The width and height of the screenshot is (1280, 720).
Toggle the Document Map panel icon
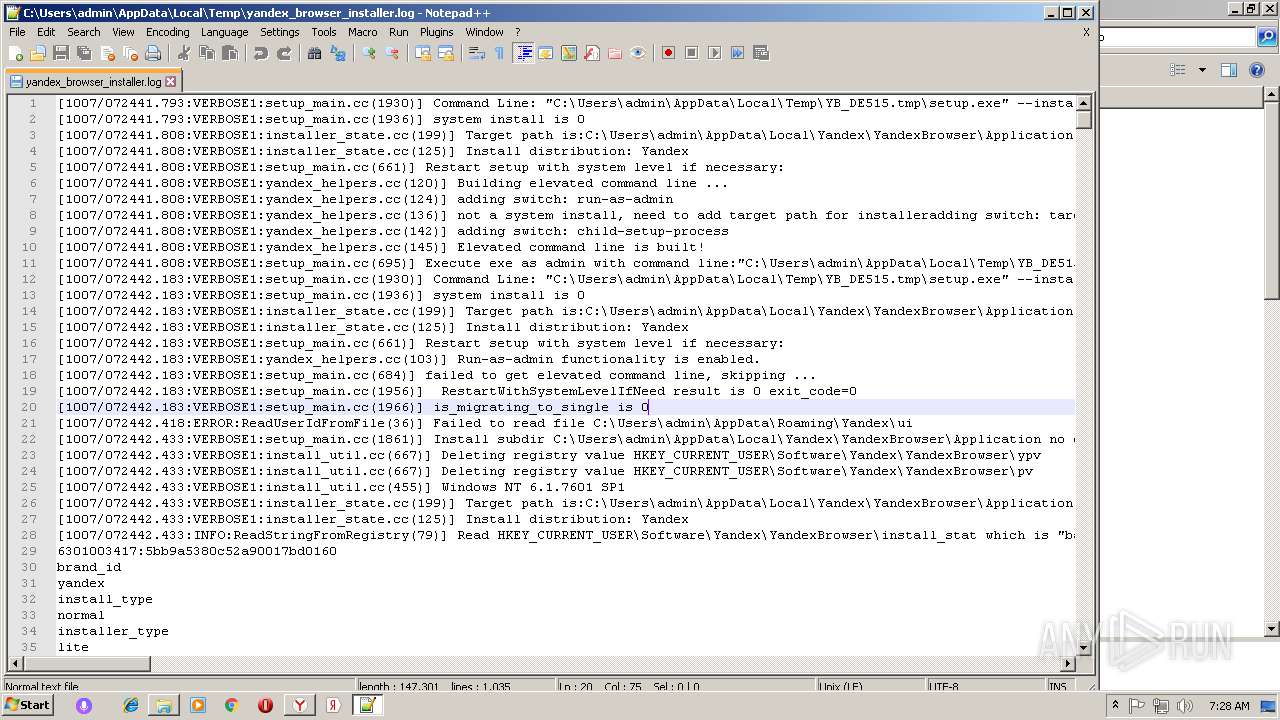(568, 53)
